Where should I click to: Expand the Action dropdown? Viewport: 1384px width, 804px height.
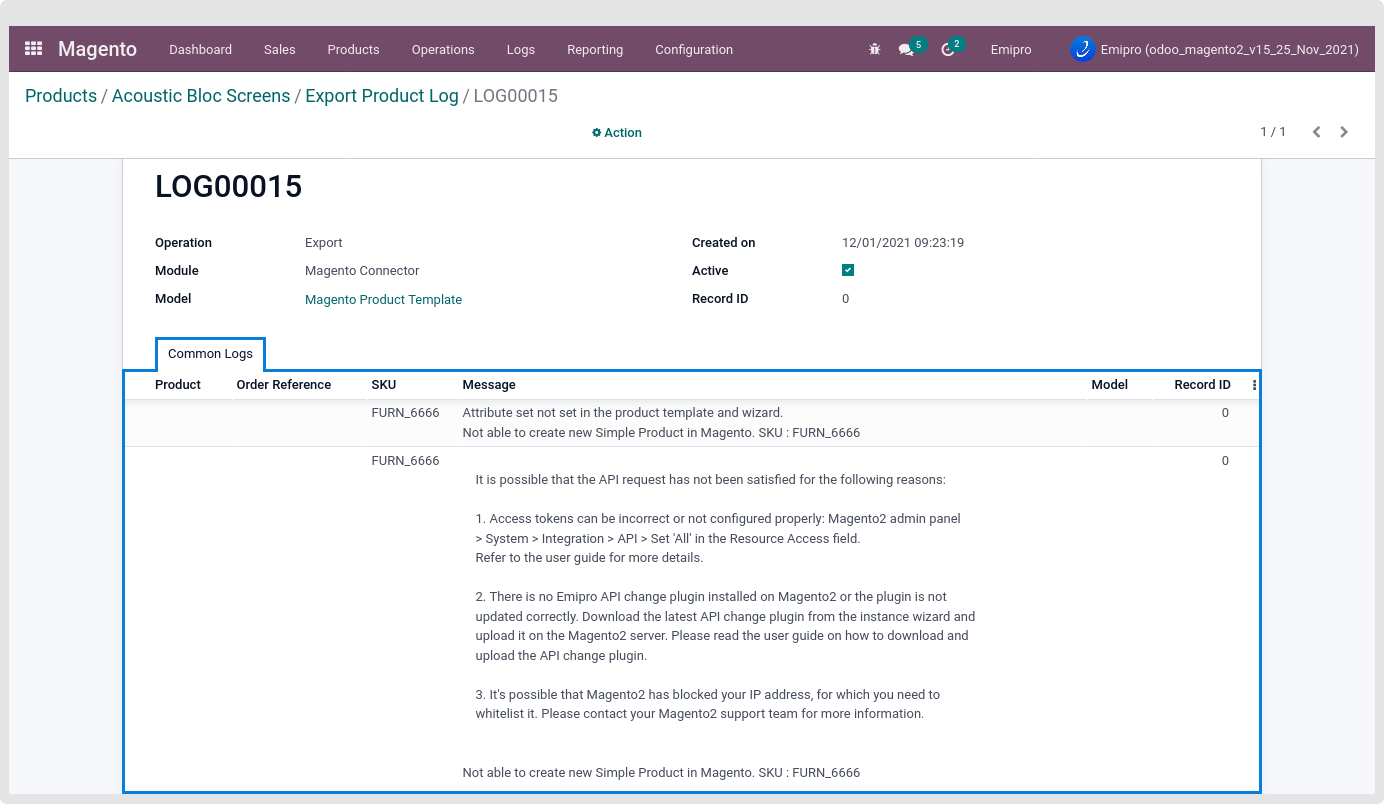tap(617, 133)
